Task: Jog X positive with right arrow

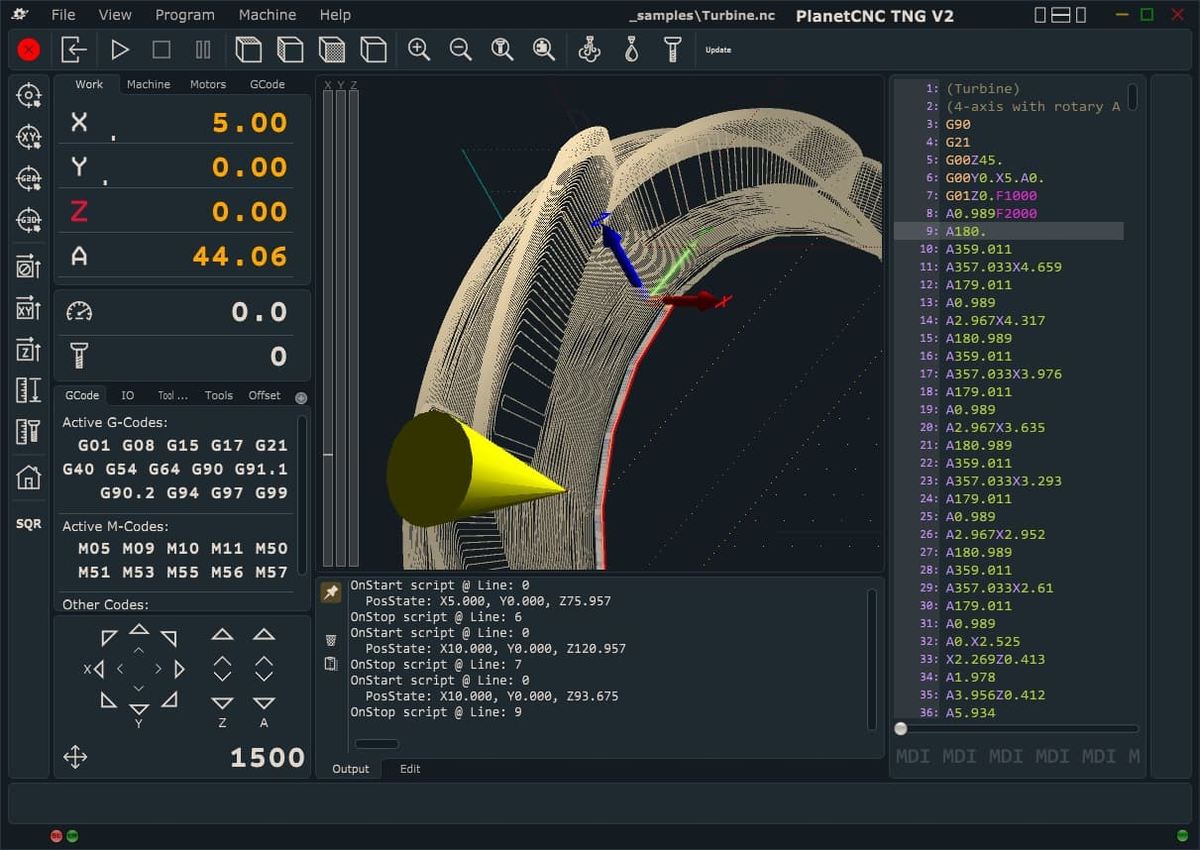Action: tap(179, 668)
